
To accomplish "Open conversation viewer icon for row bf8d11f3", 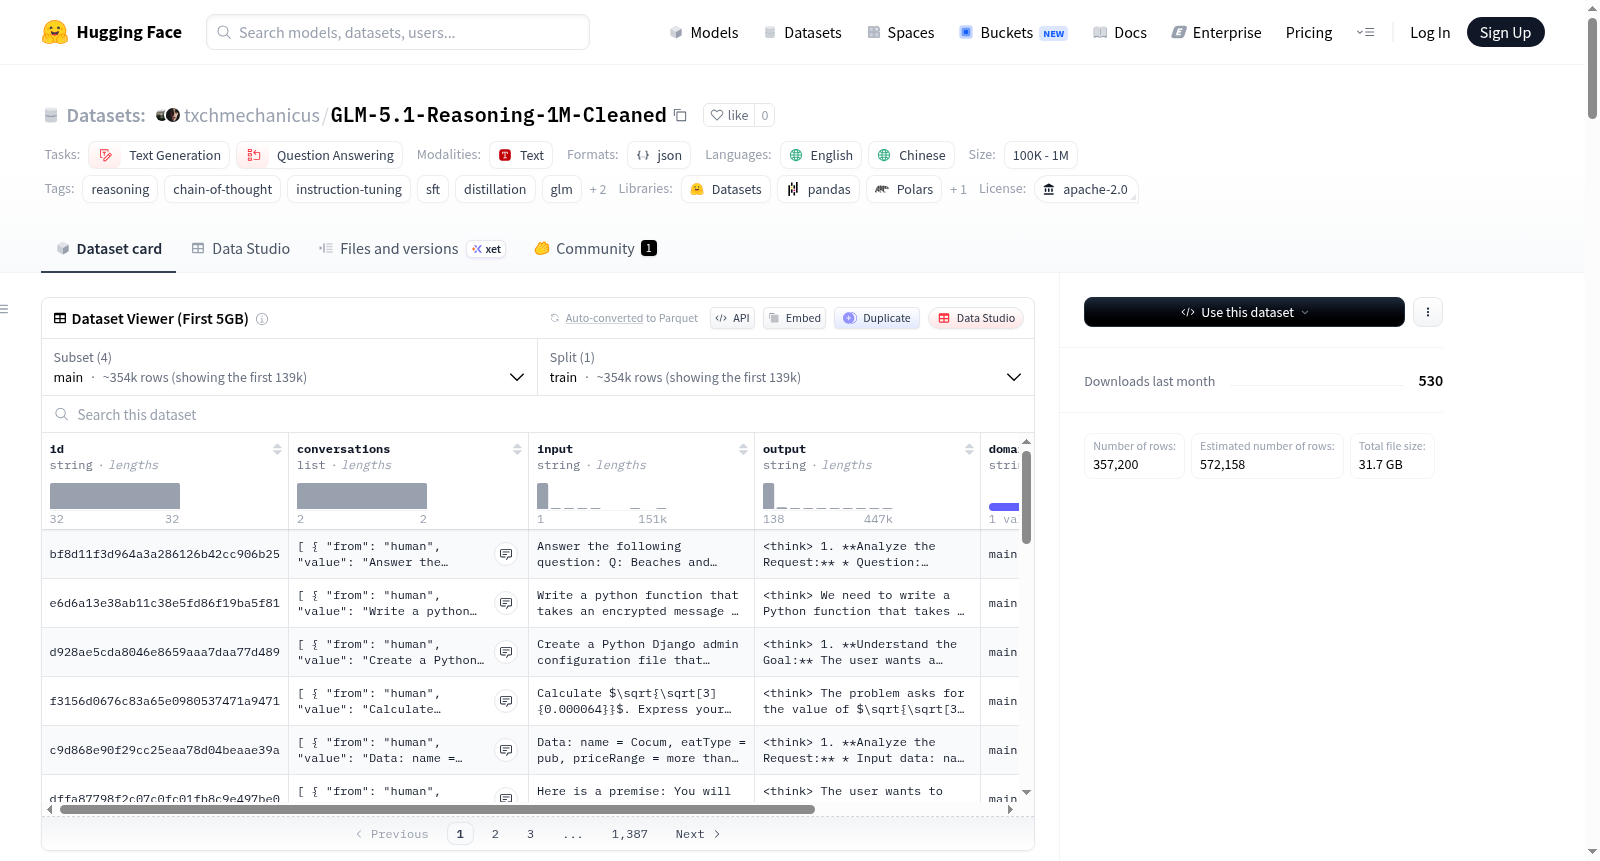I will pos(506,554).
